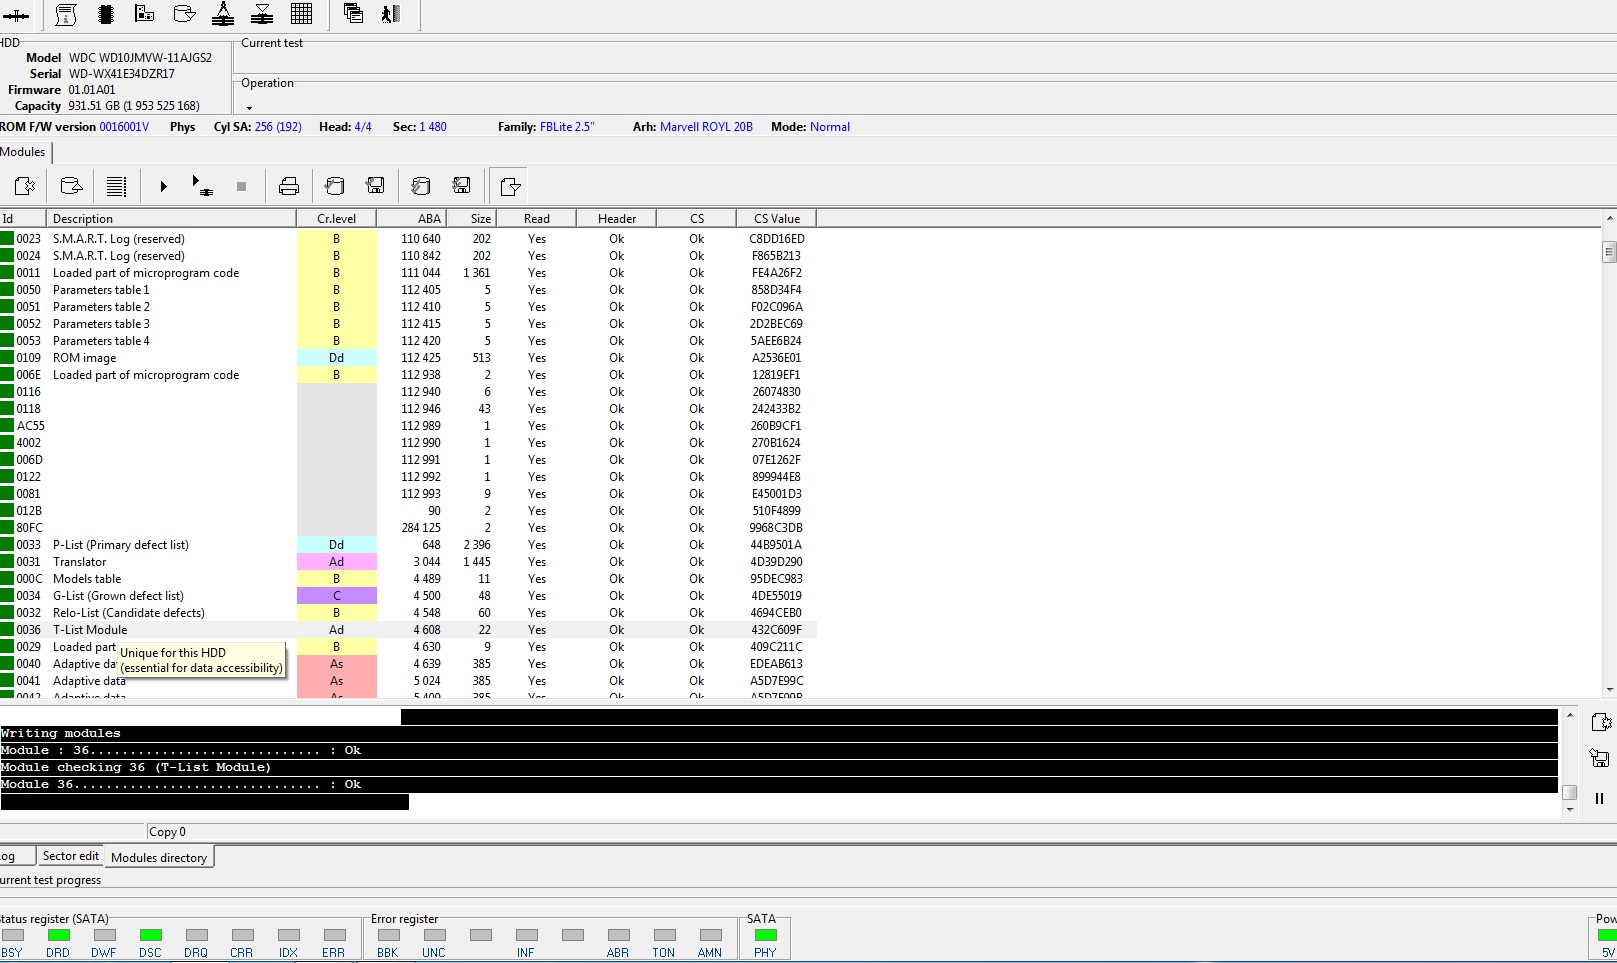Click the single-check floppy disk icon
This screenshot has height=963, width=1617.
point(376,186)
